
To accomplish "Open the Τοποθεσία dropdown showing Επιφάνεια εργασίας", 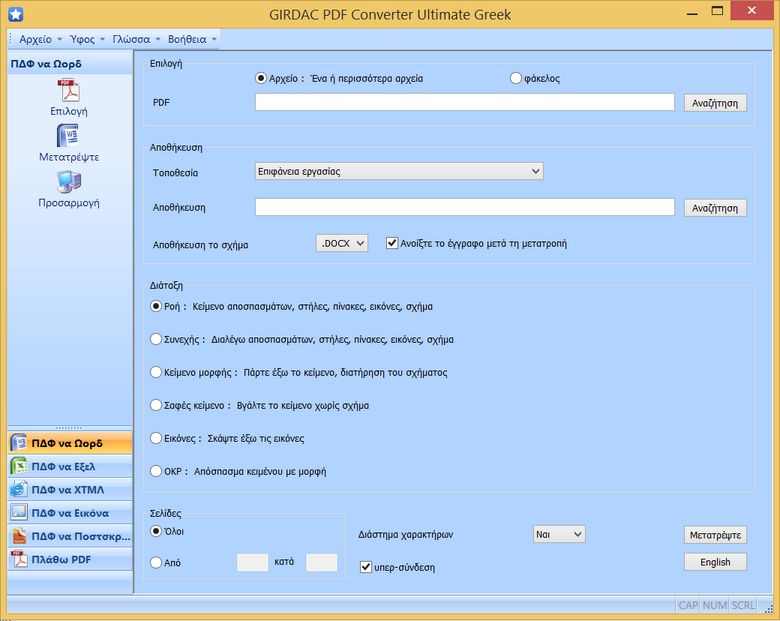I will 399,172.
